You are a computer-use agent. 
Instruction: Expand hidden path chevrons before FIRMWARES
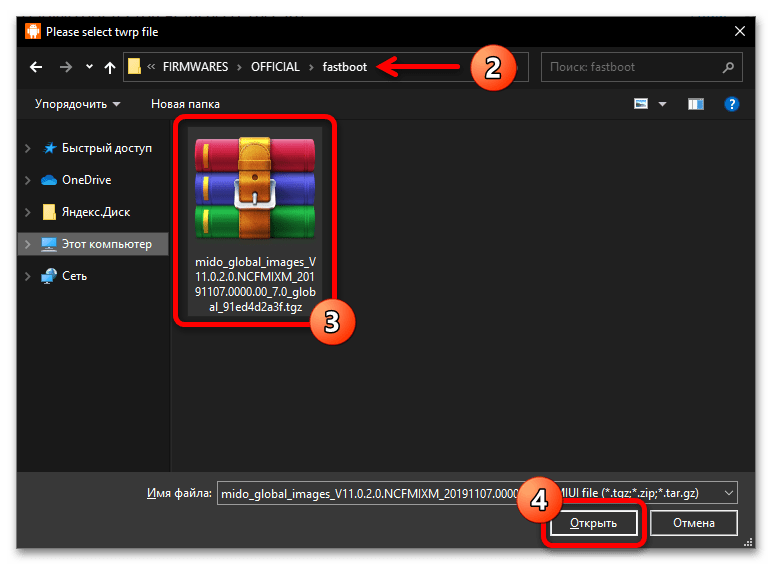tap(151, 66)
